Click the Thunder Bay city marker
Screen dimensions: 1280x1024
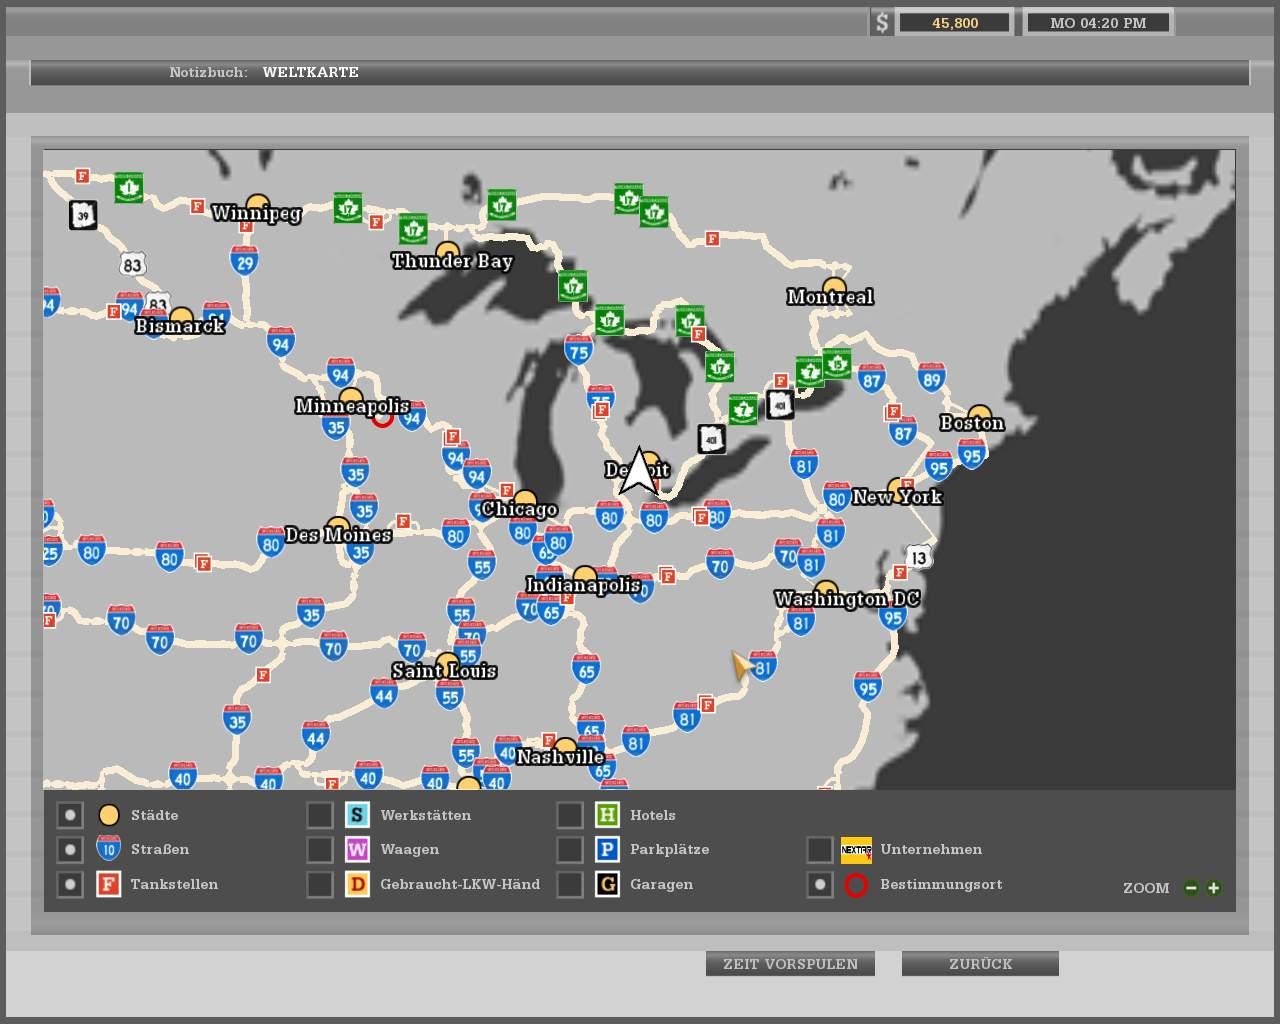447,251
